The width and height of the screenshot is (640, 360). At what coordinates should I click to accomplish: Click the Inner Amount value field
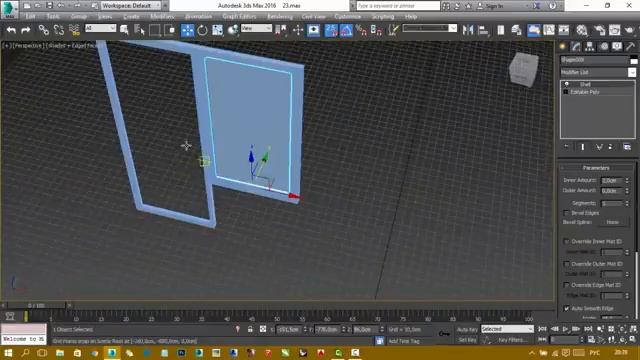tap(611, 180)
